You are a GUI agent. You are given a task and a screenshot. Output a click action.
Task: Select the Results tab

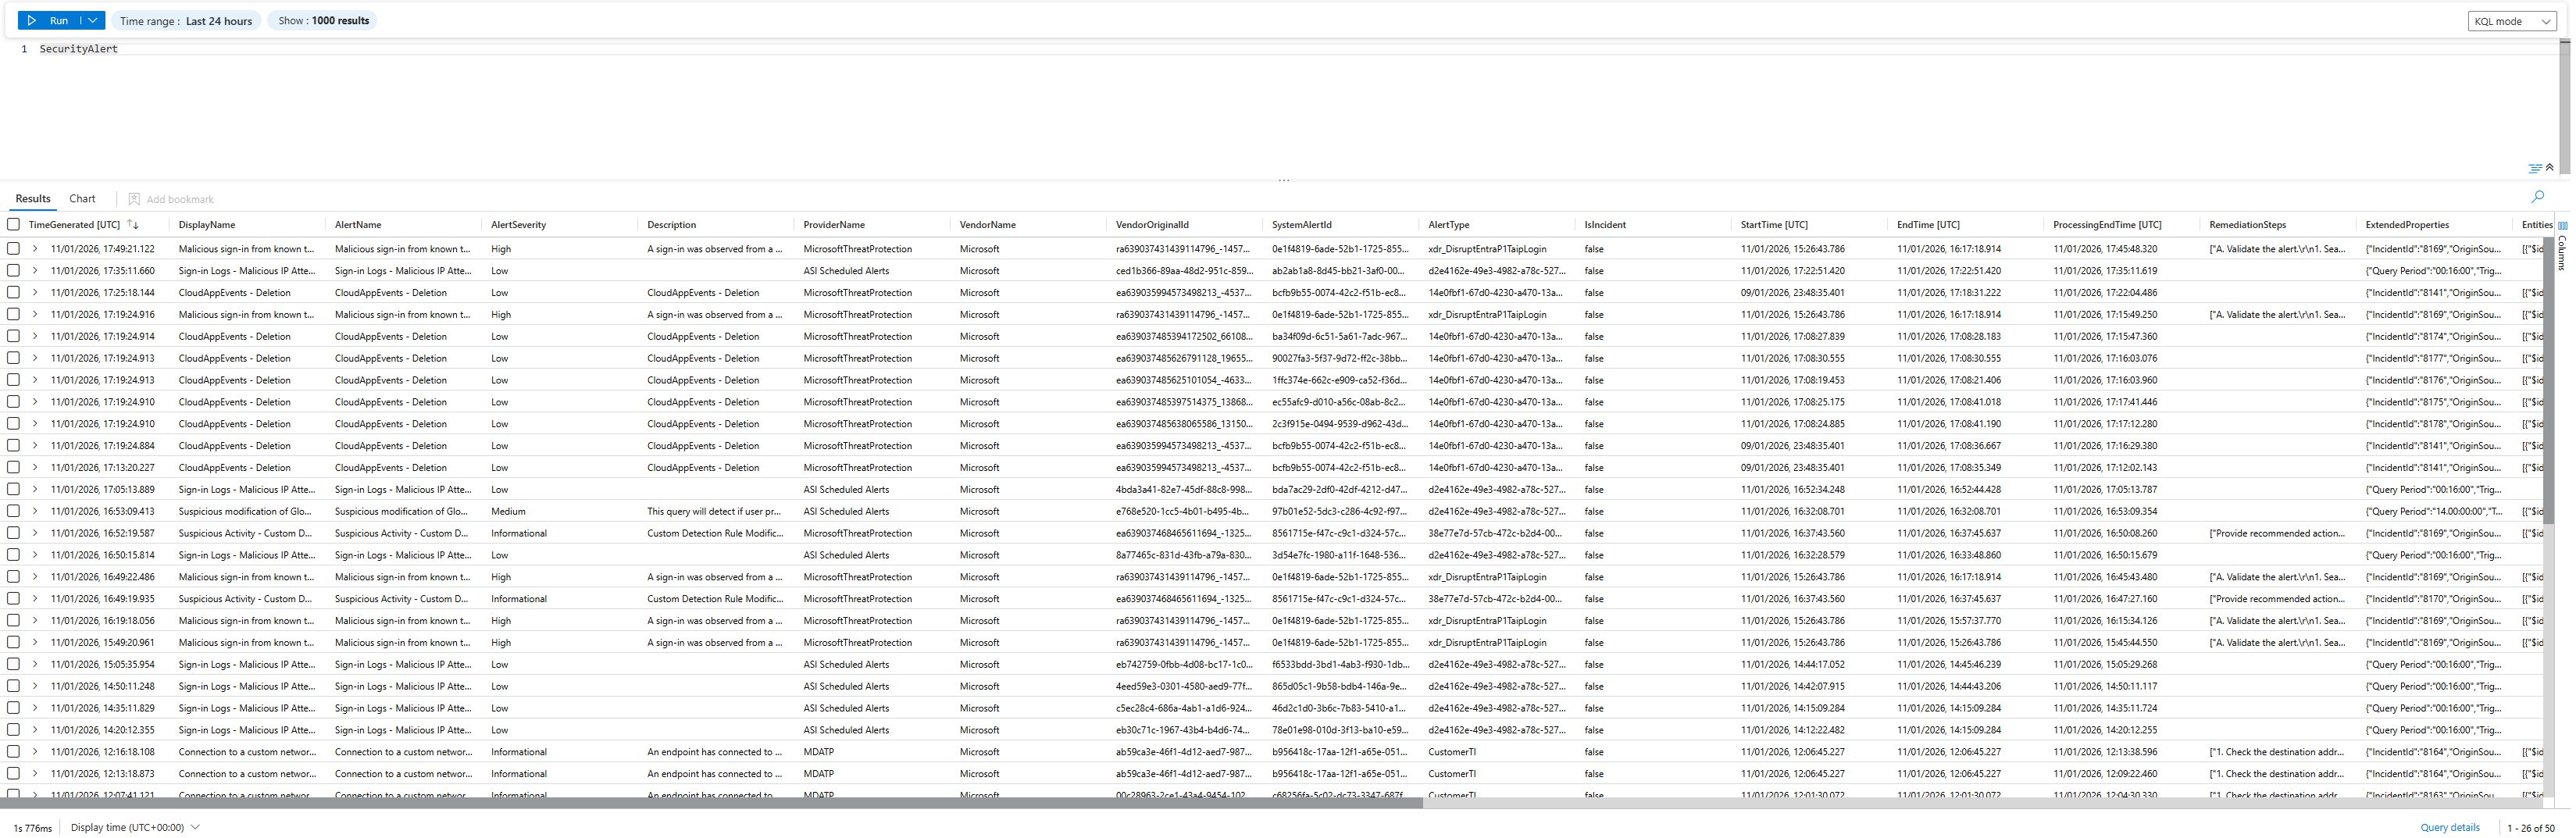point(33,199)
